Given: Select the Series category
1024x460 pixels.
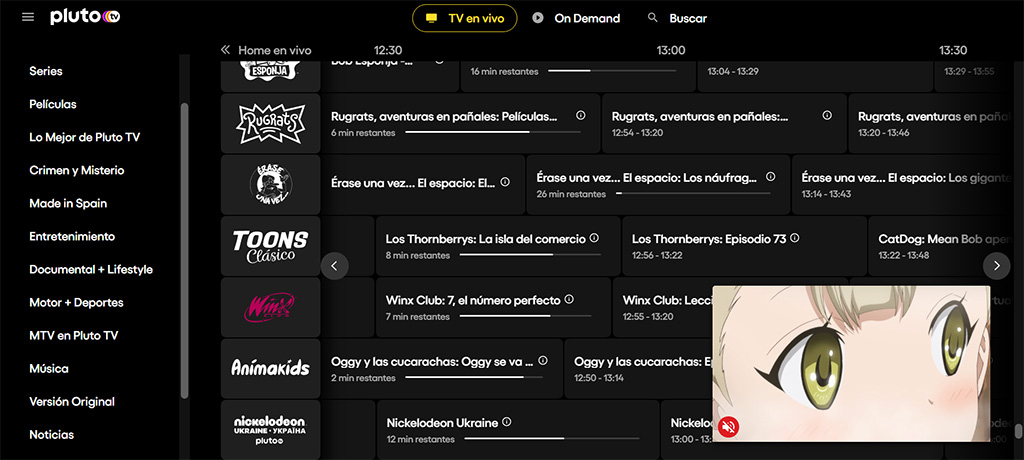Looking at the screenshot, I should [46, 71].
